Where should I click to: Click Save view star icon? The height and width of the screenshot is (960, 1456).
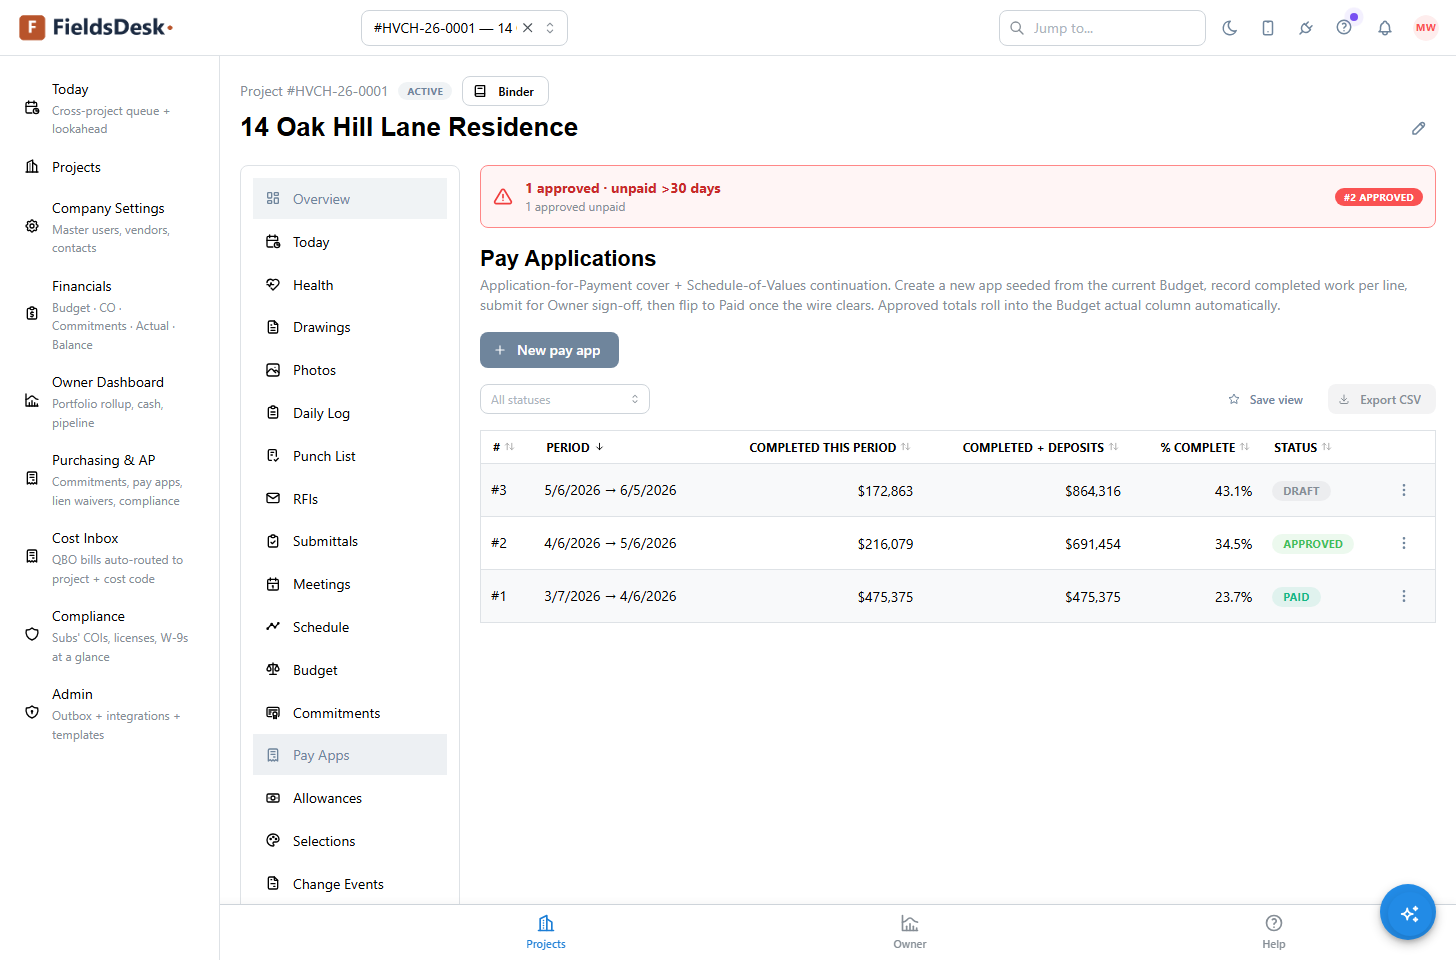[1234, 399]
